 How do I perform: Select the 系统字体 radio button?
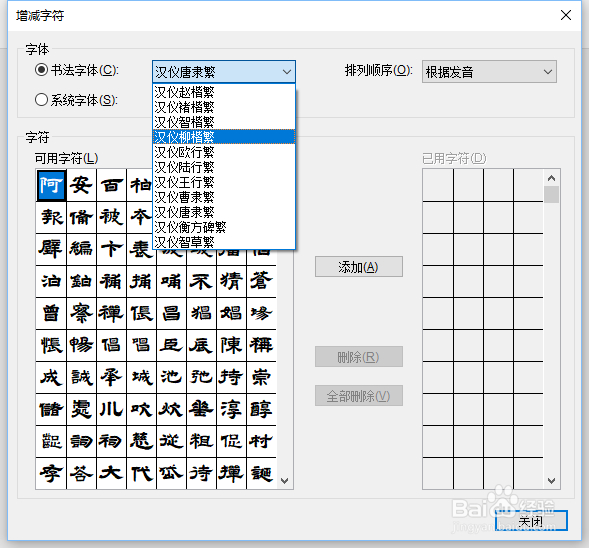[x=41, y=100]
